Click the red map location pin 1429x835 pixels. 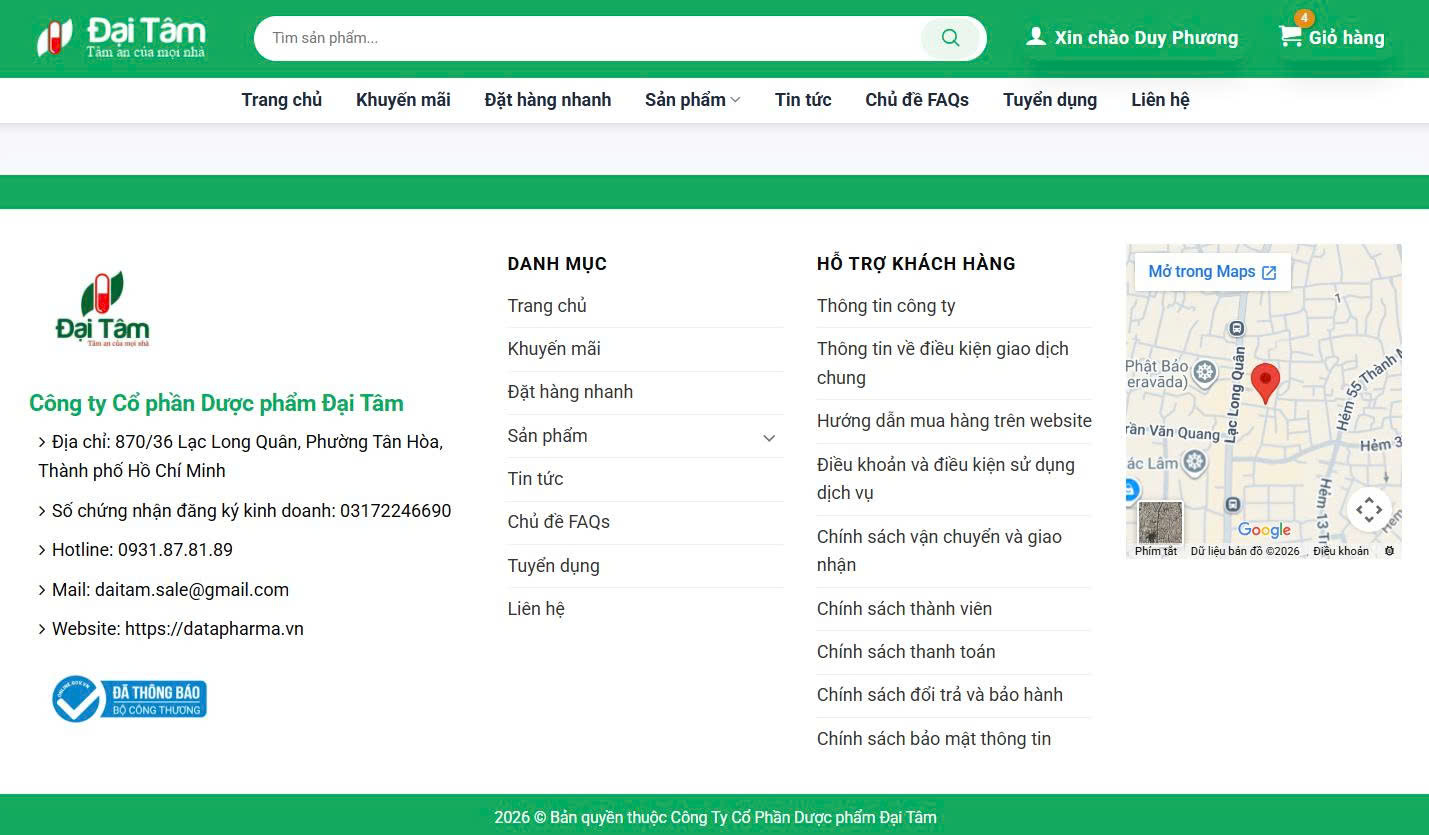1265,382
